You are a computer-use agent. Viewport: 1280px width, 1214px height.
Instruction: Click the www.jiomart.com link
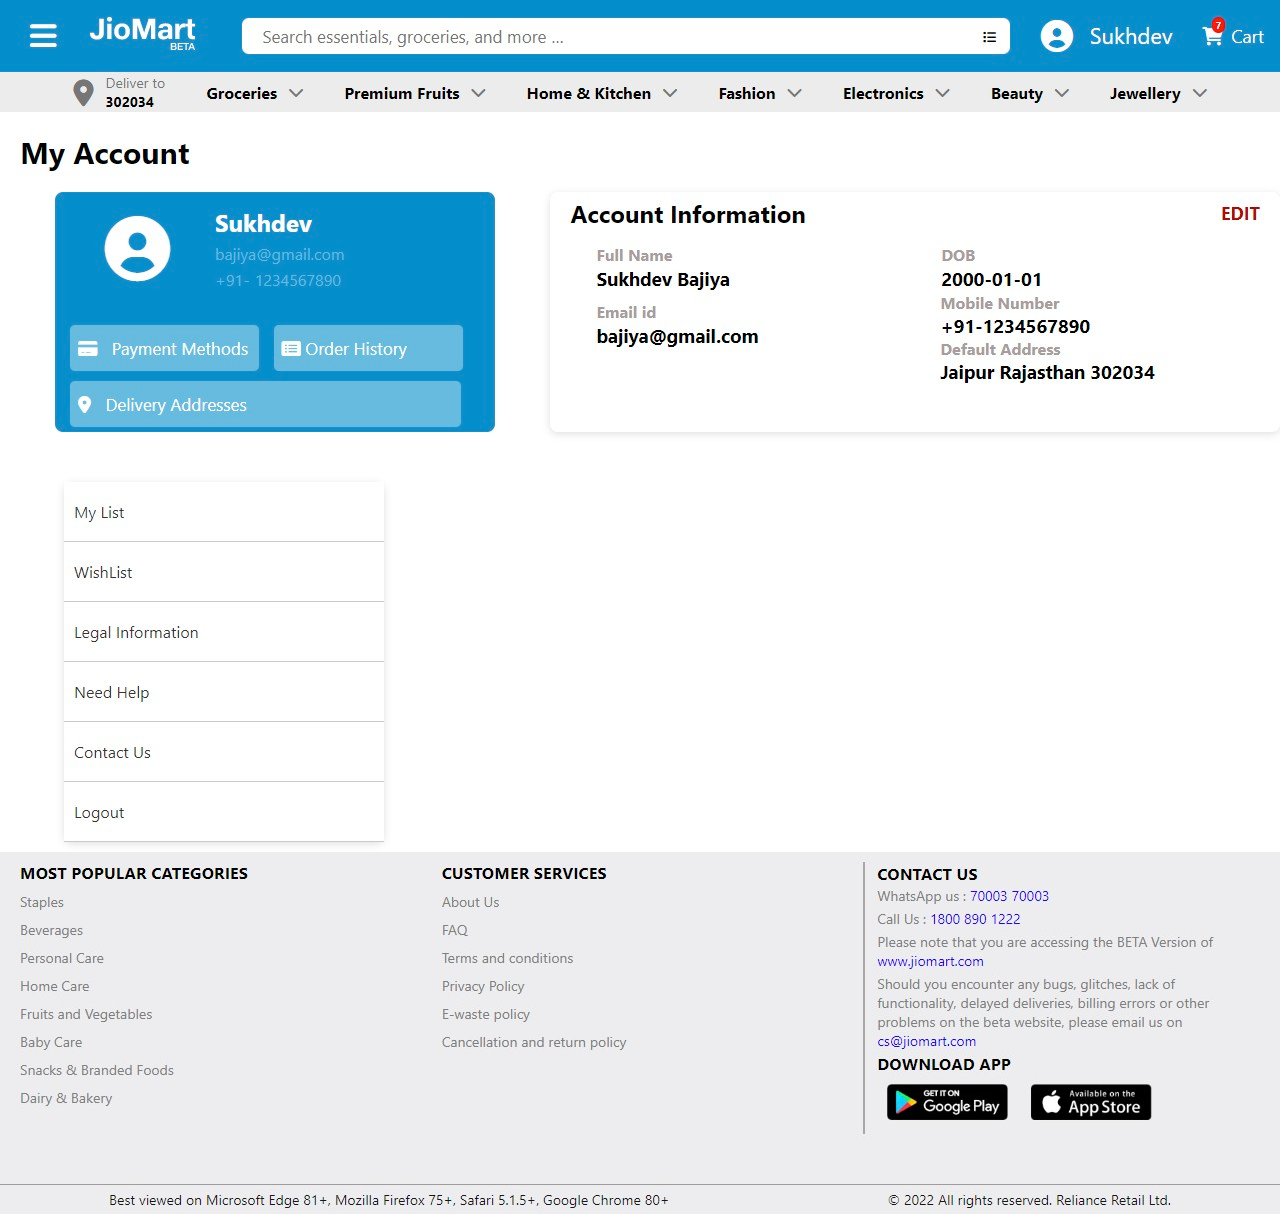click(x=930, y=961)
